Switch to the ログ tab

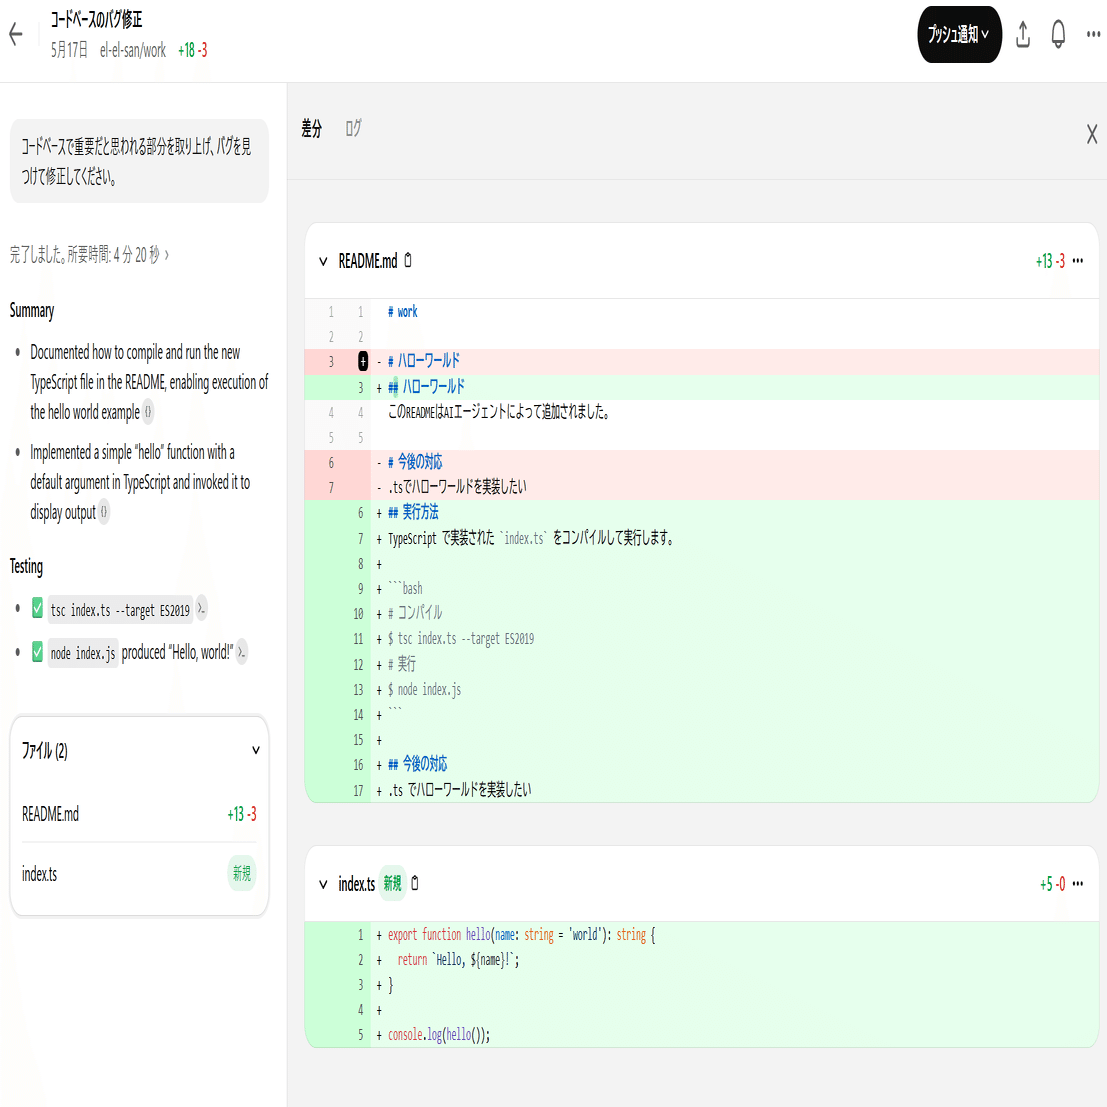click(x=353, y=128)
